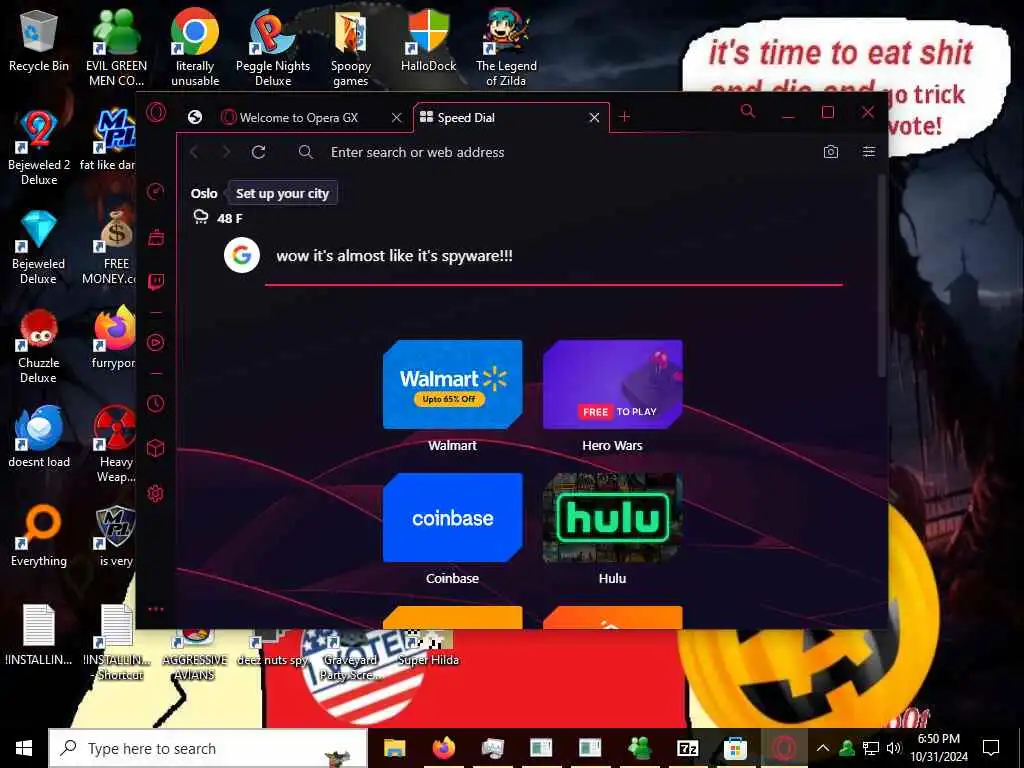Viewport: 1024px width, 768px height.
Task: Select Bejeweled Deluxe desktop icon
Action: [39, 247]
